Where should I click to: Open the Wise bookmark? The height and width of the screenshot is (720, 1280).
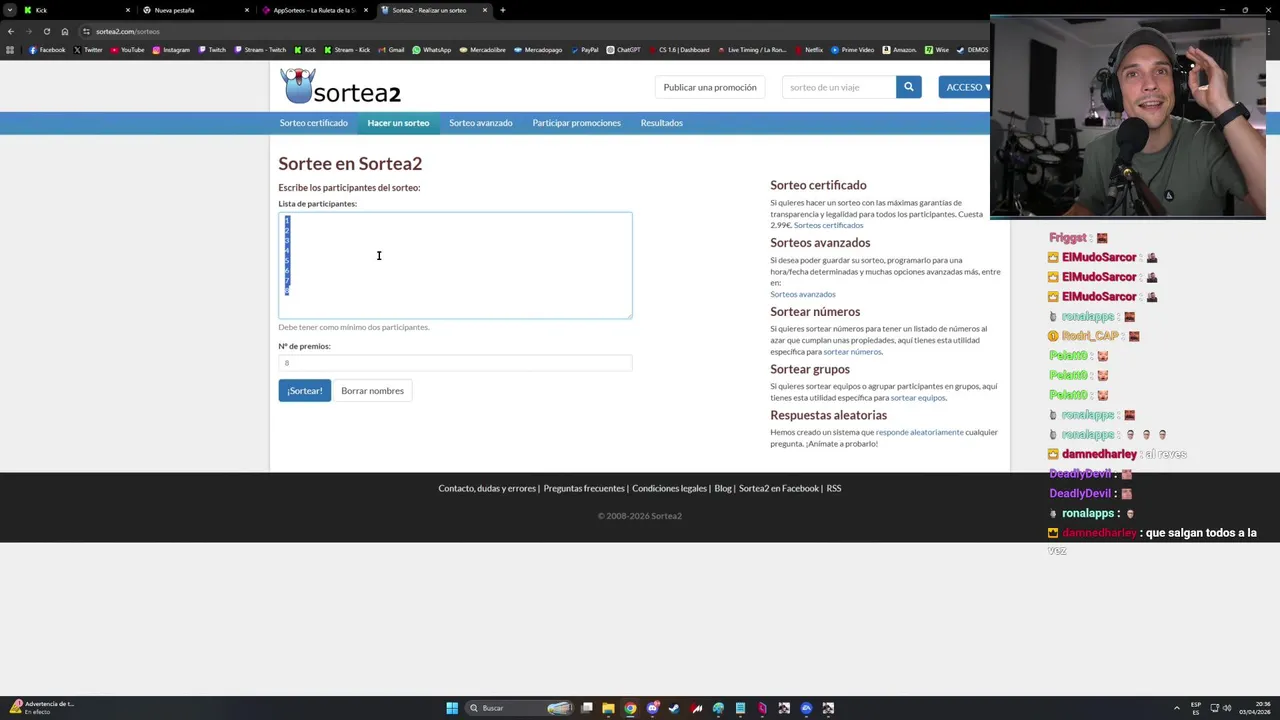(937, 50)
